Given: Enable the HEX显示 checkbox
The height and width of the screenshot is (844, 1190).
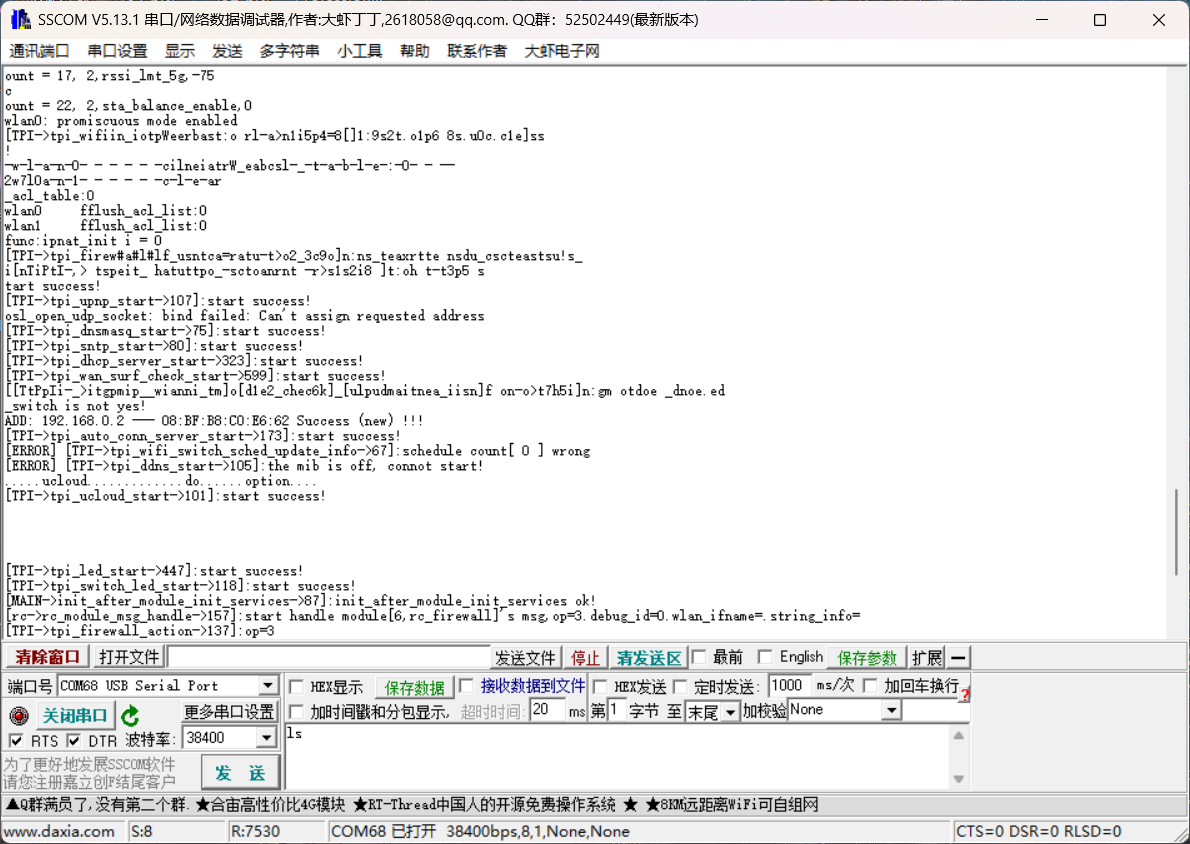Looking at the screenshot, I should (x=297, y=687).
